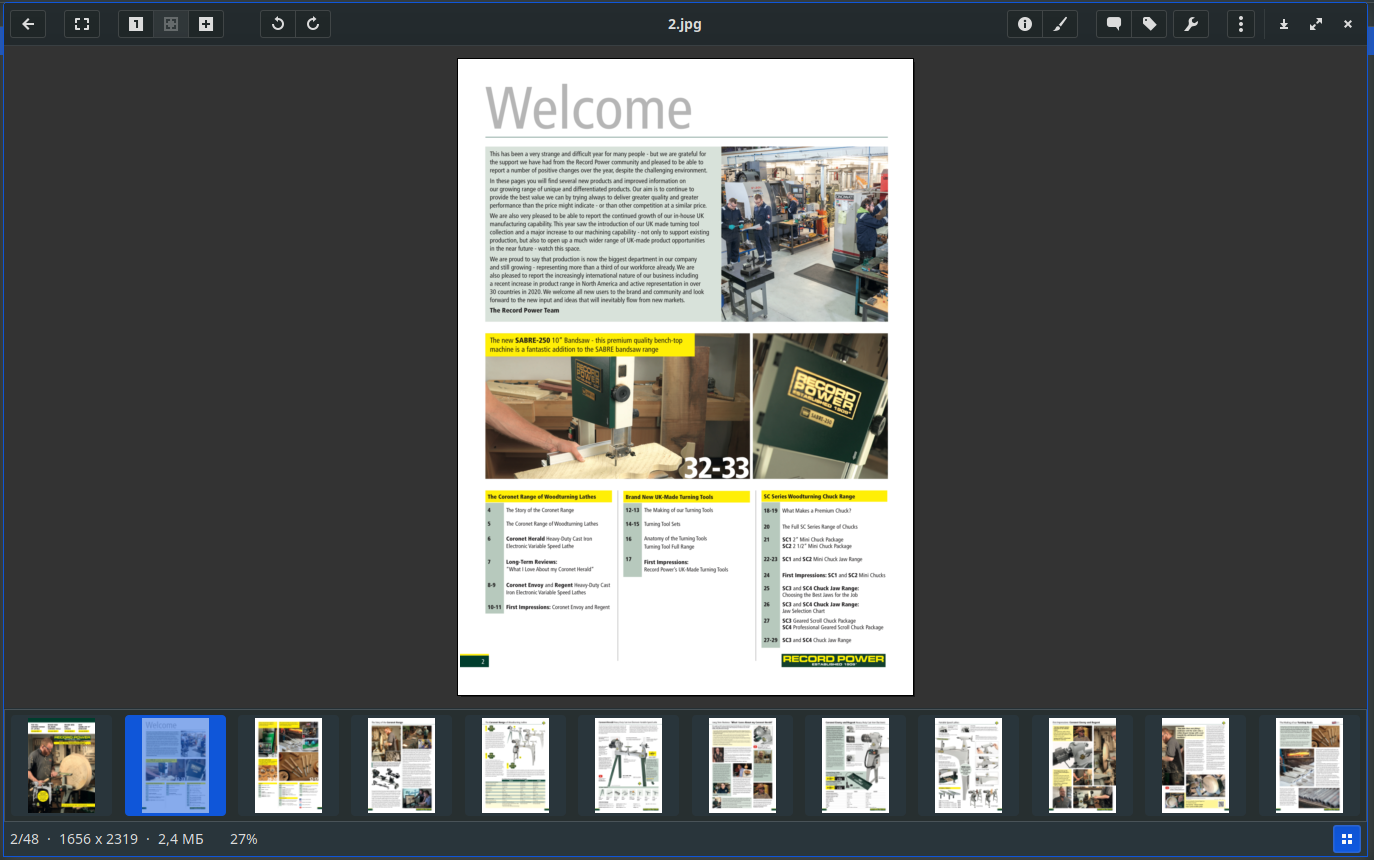The width and height of the screenshot is (1374, 860).
Task: Toggle the thumbnail strip grid button
Action: (1347, 839)
